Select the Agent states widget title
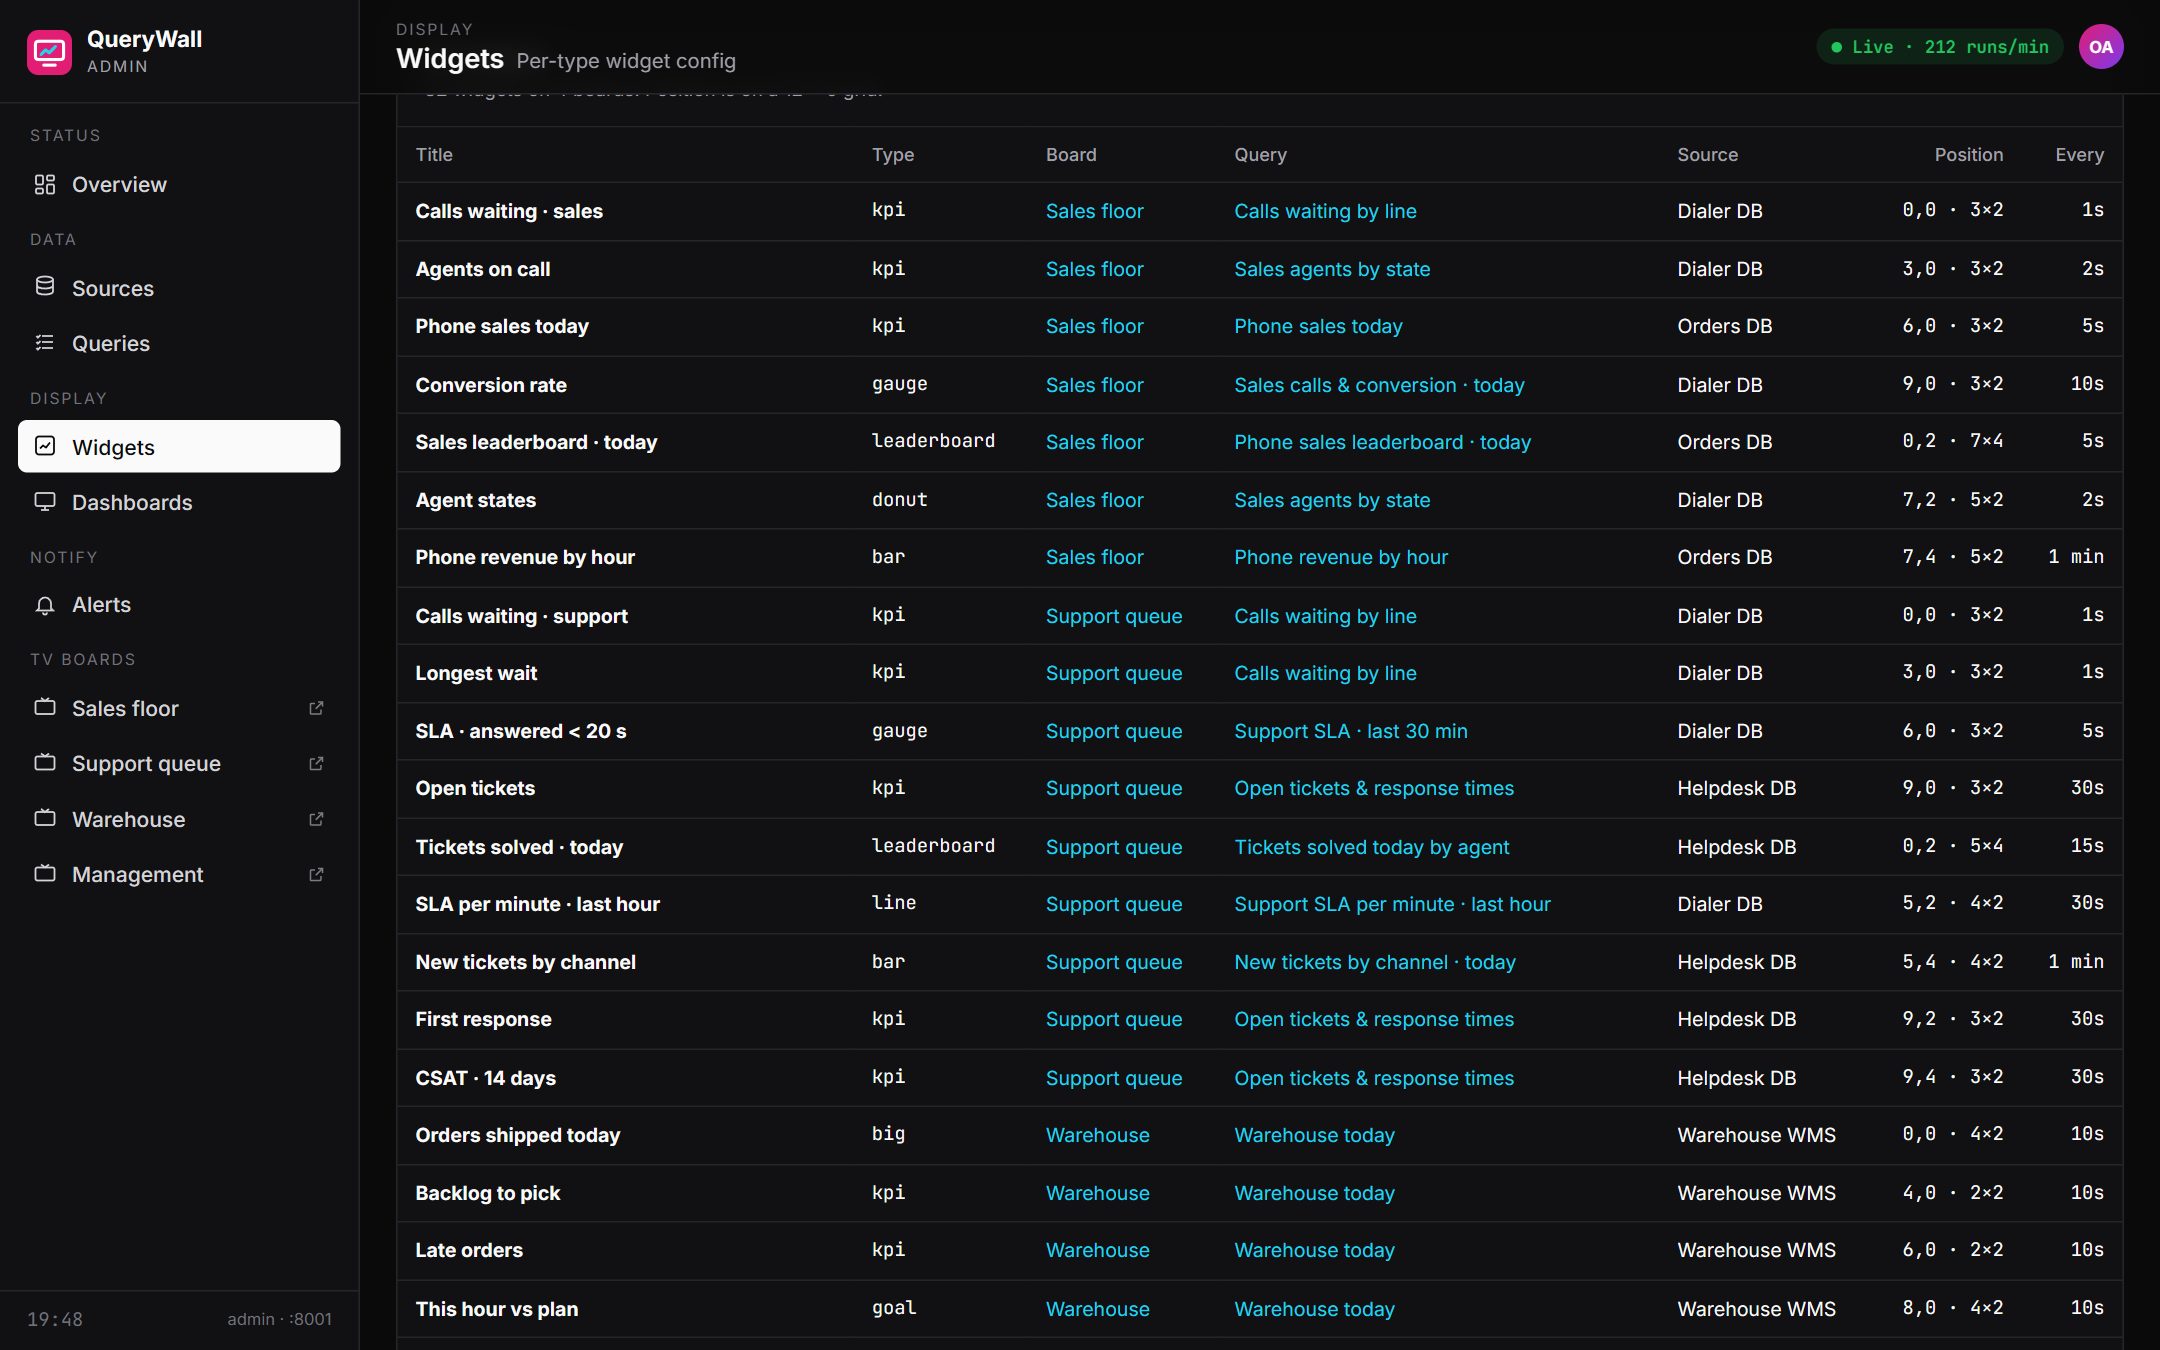 (475, 500)
